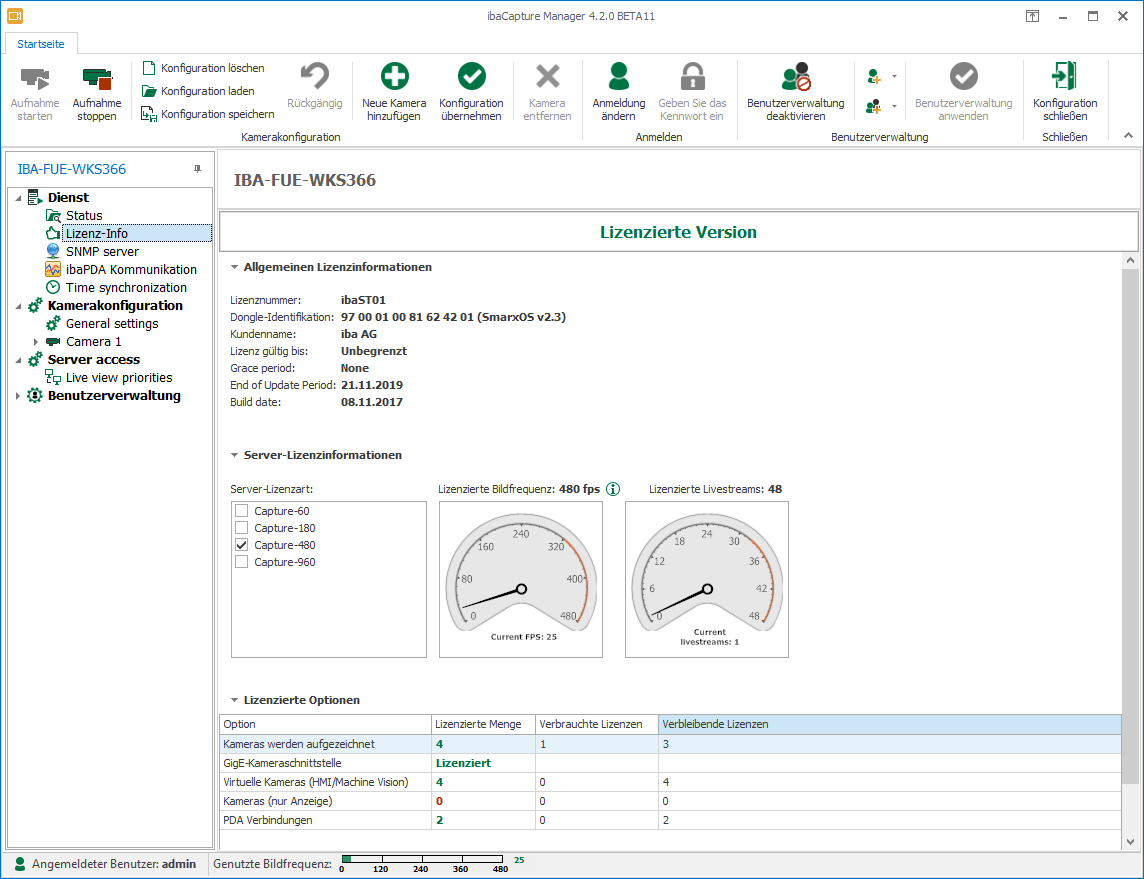Image resolution: width=1144 pixels, height=879 pixels.
Task: Click the Genutzte Bildfrequenz progress bar
Action: pyautogui.click(x=424, y=859)
